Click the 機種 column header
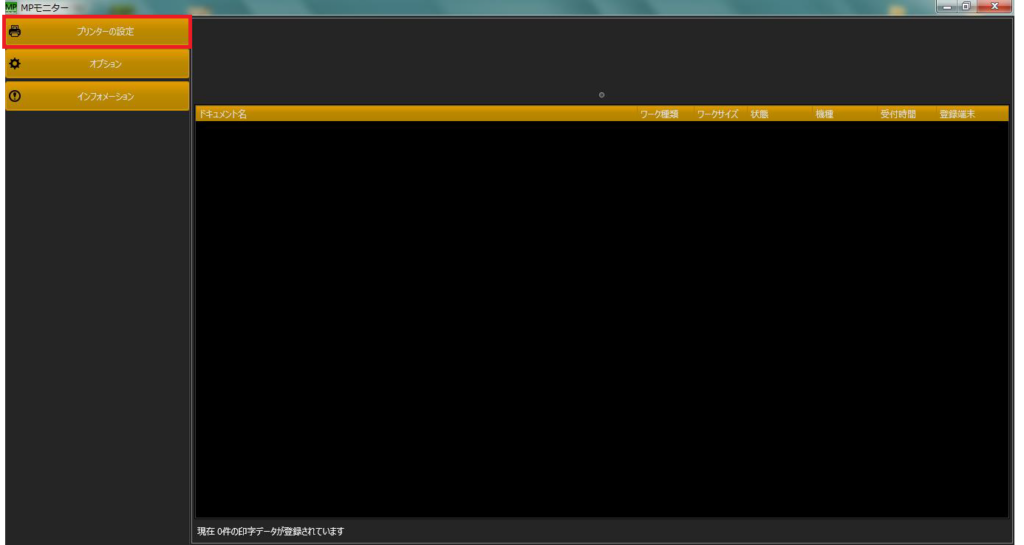 pos(824,114)
